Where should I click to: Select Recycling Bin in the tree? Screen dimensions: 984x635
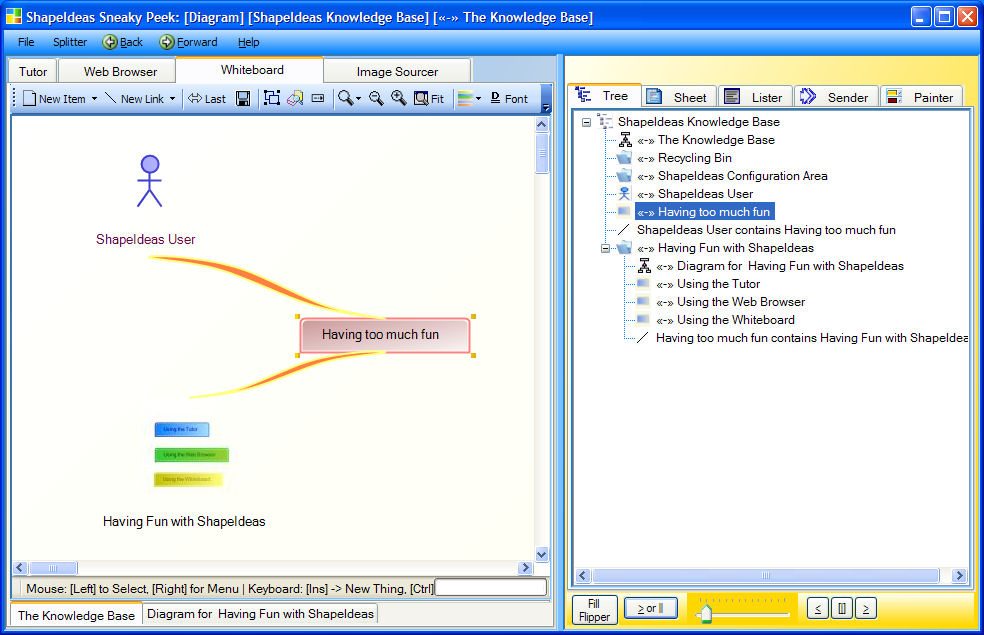[x=695, y=158]
